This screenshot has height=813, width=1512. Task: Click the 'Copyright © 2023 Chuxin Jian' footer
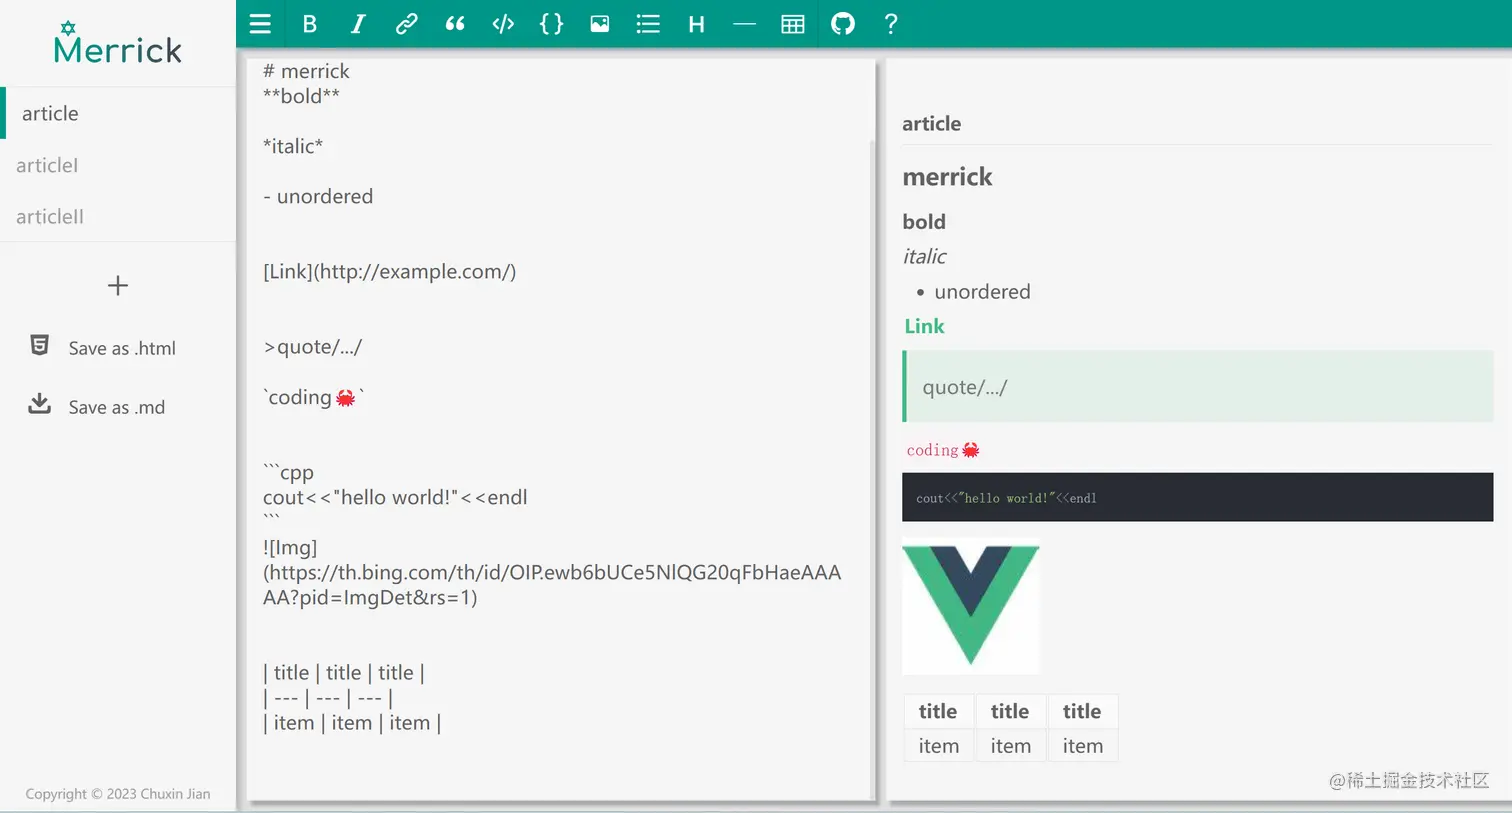(118, 794)
